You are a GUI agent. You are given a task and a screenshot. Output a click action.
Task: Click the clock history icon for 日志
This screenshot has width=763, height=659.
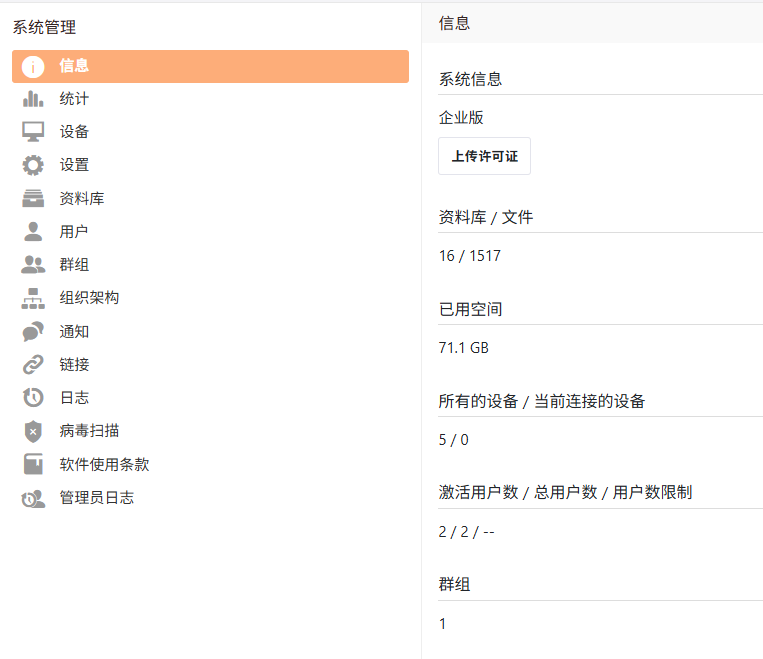click(33, 397)
